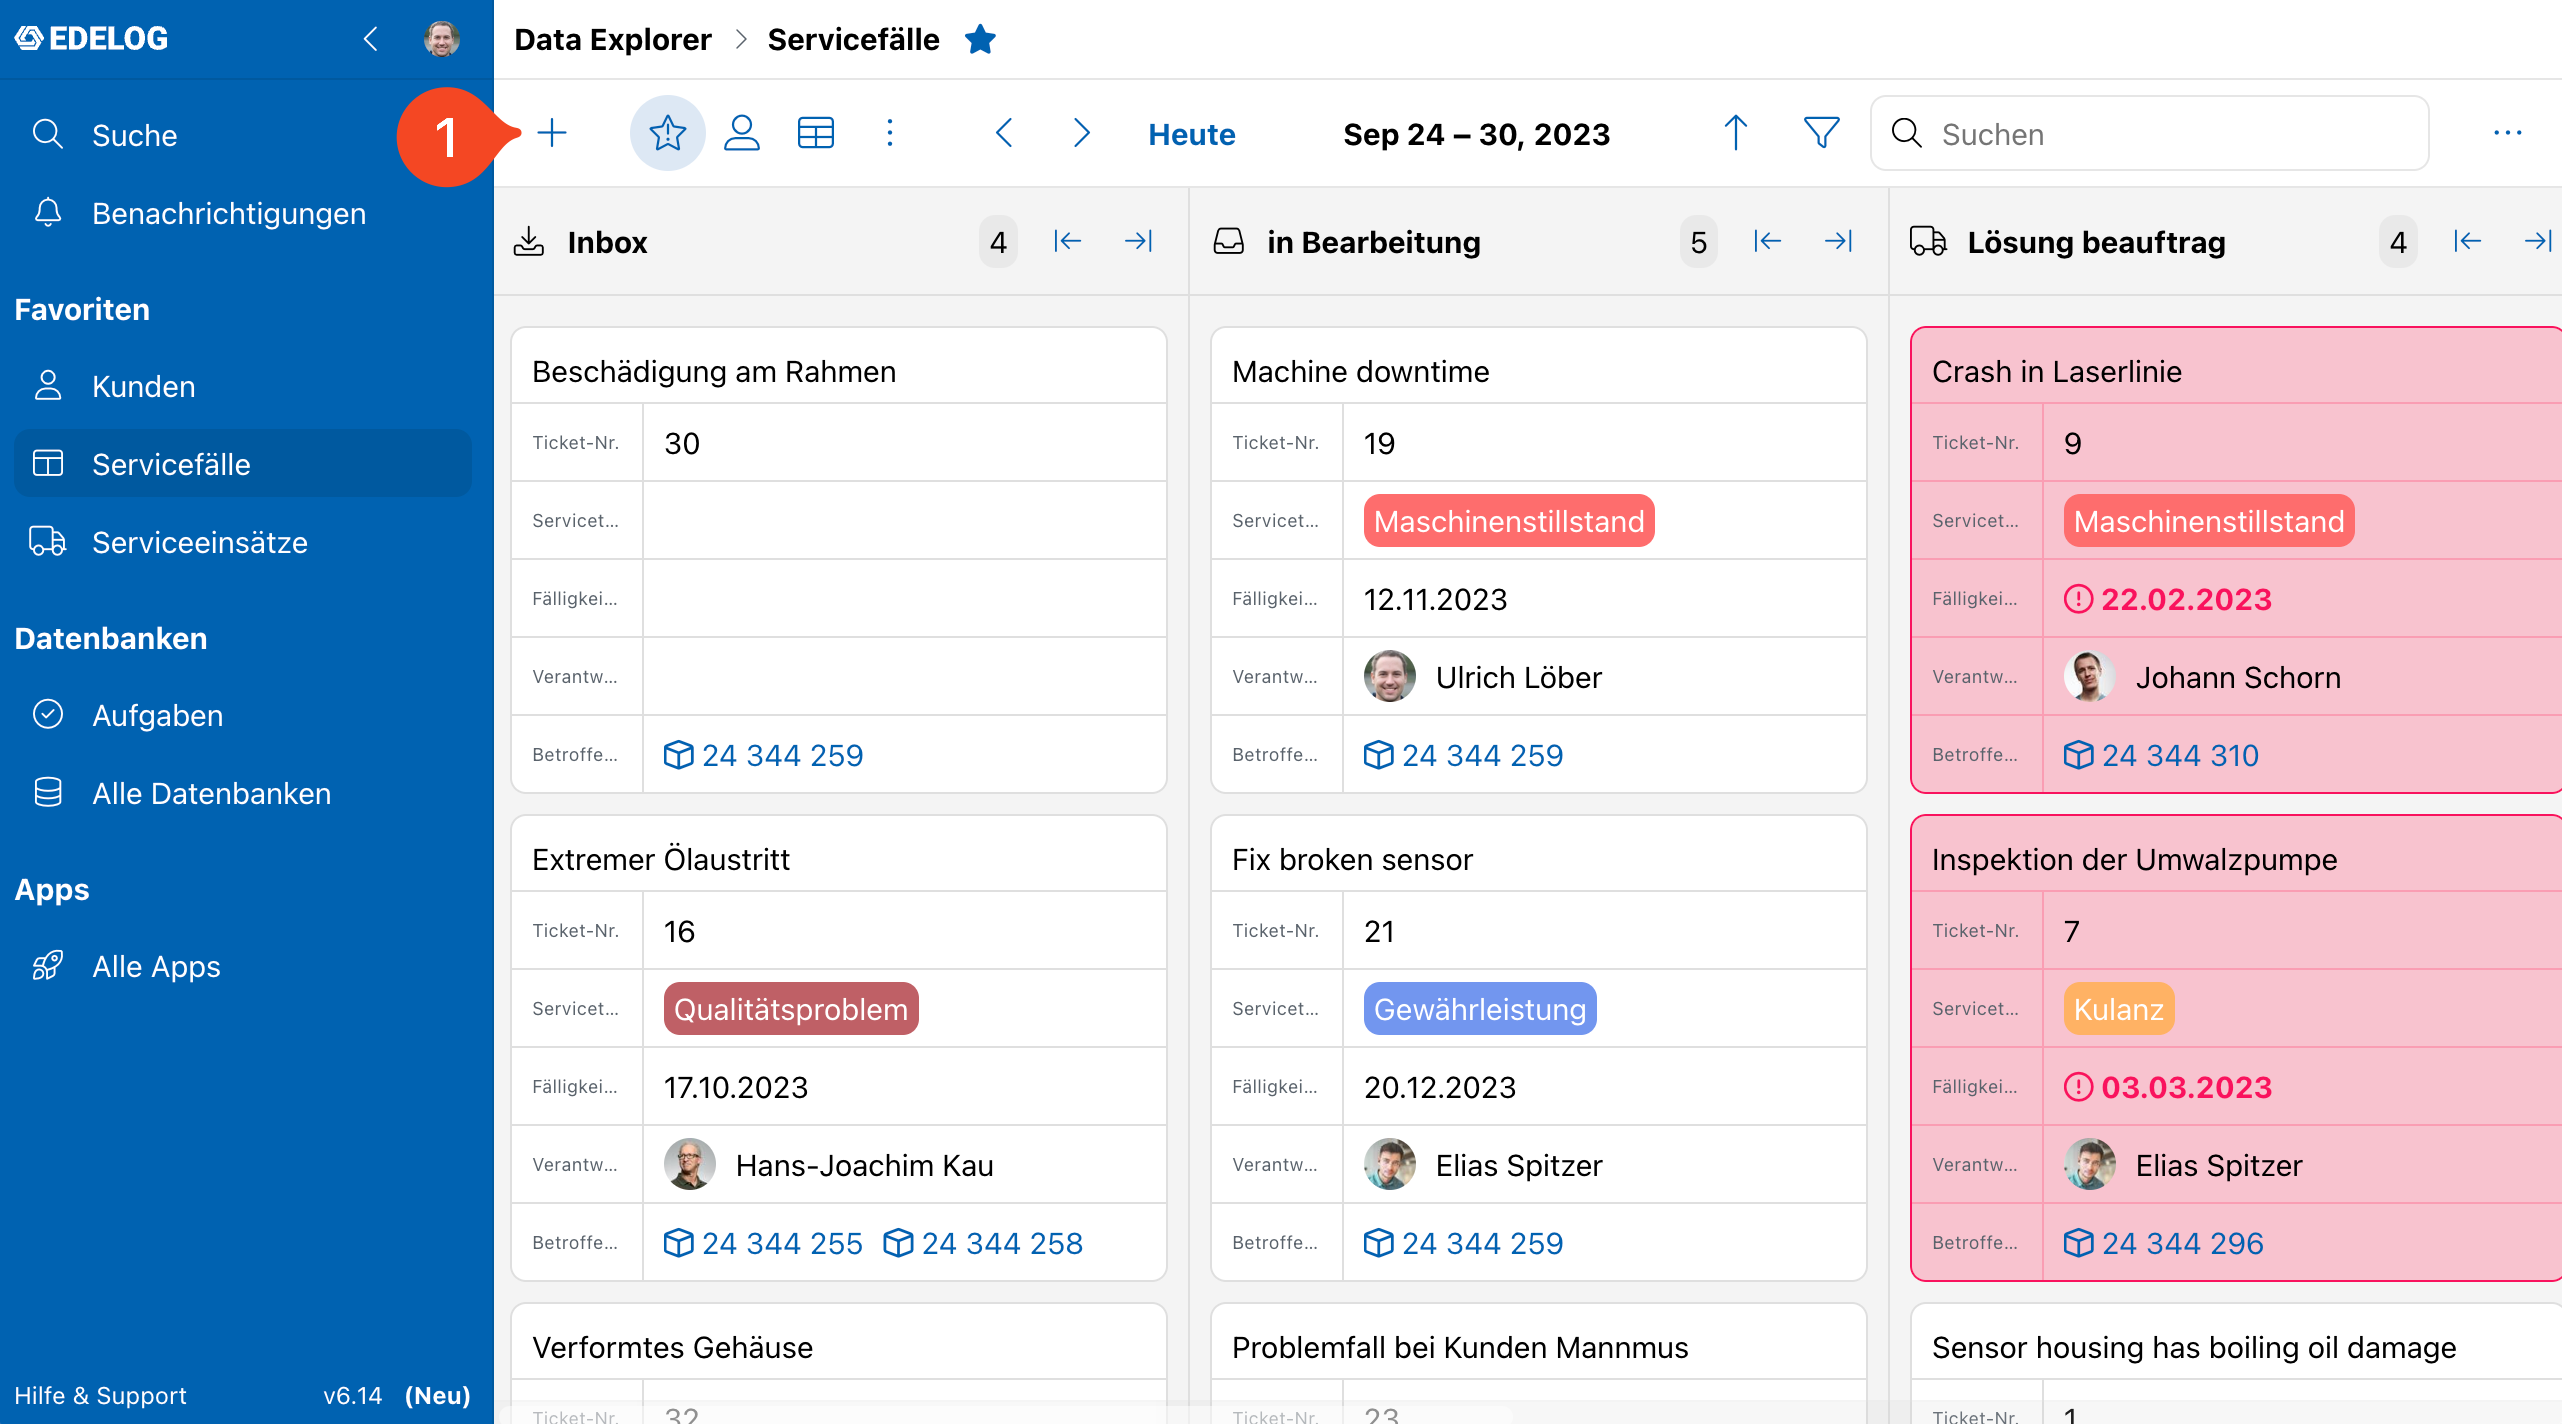Click Ulrich Löber avatar on Machine downtime
This screenshot has width=2562, height=1424.
(1390, 677)
